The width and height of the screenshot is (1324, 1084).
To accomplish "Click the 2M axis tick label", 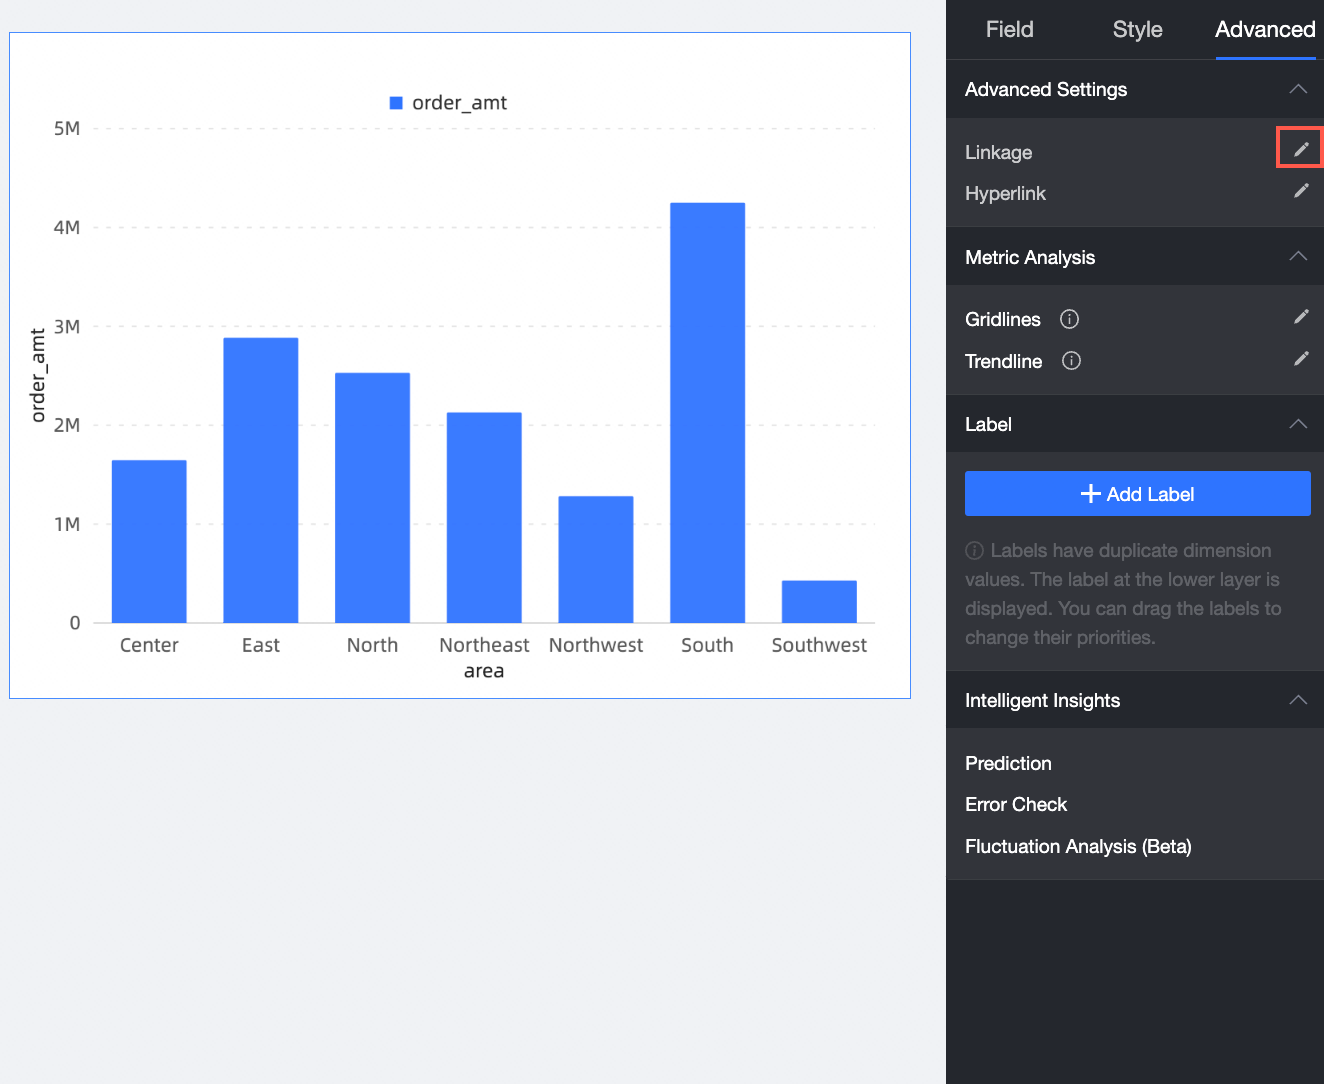I will click(67, 425).
